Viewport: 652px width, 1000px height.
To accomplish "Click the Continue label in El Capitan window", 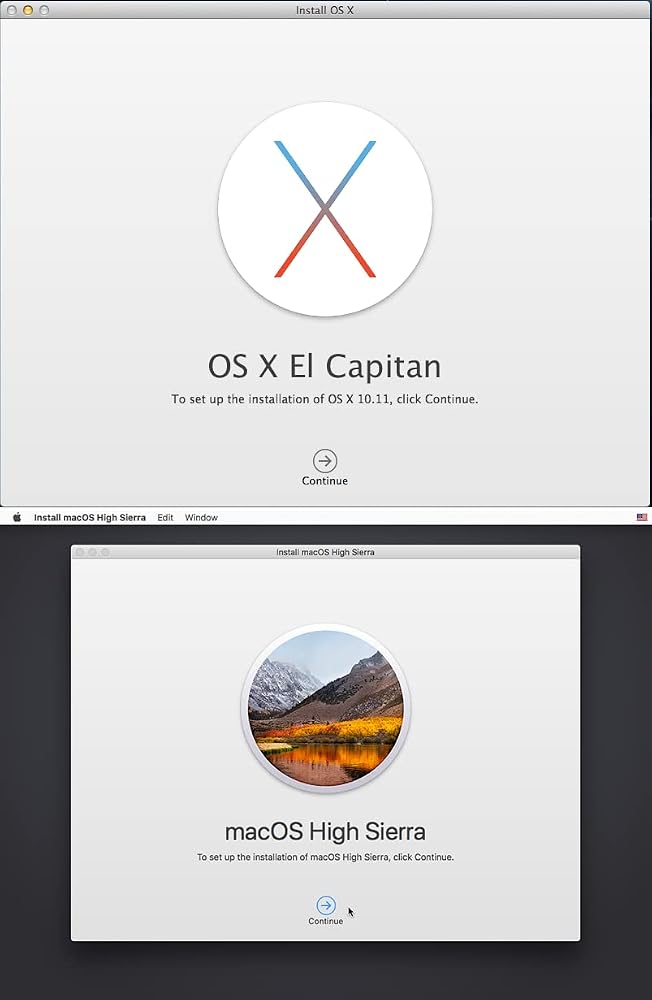I will click(325, 481).
